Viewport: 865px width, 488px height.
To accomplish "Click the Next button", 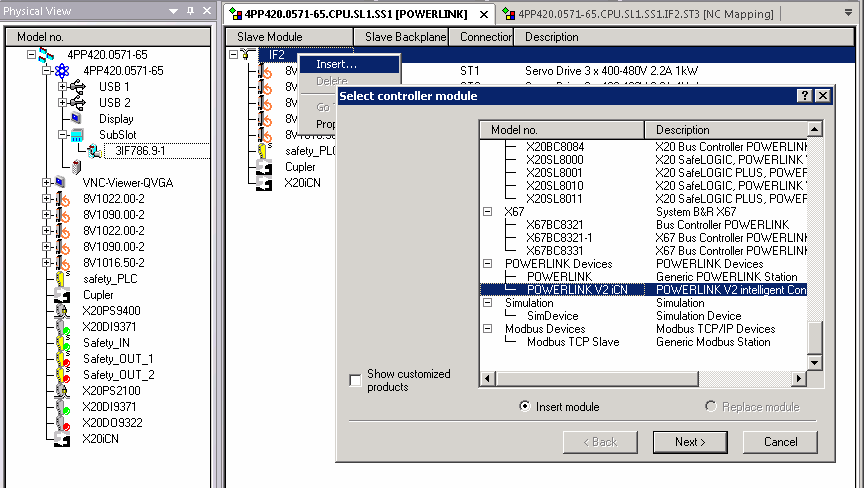I will (690, 442).
